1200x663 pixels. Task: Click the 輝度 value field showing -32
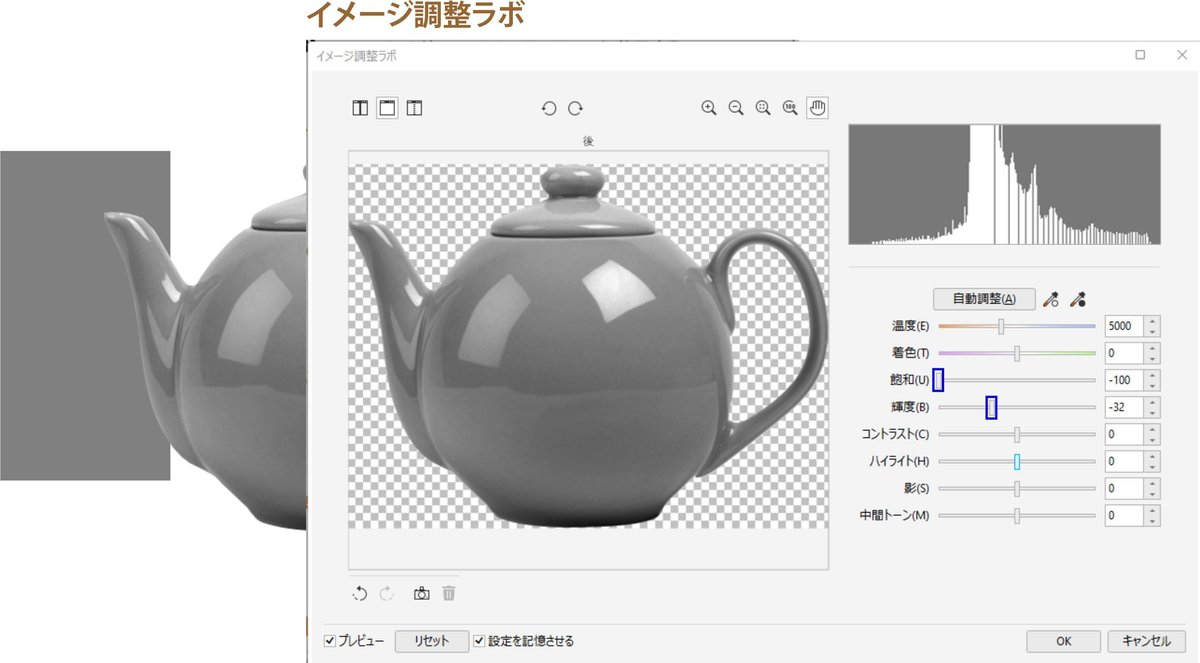click(1124, 407)
